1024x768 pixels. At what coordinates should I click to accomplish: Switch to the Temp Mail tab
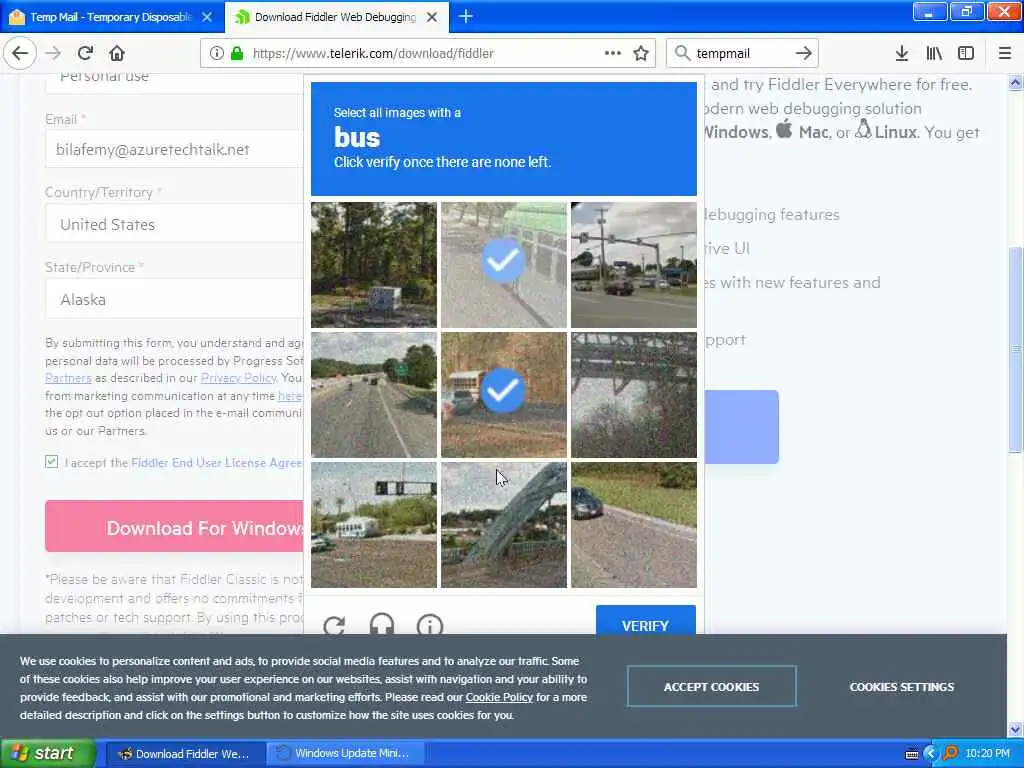pos(111,17)
